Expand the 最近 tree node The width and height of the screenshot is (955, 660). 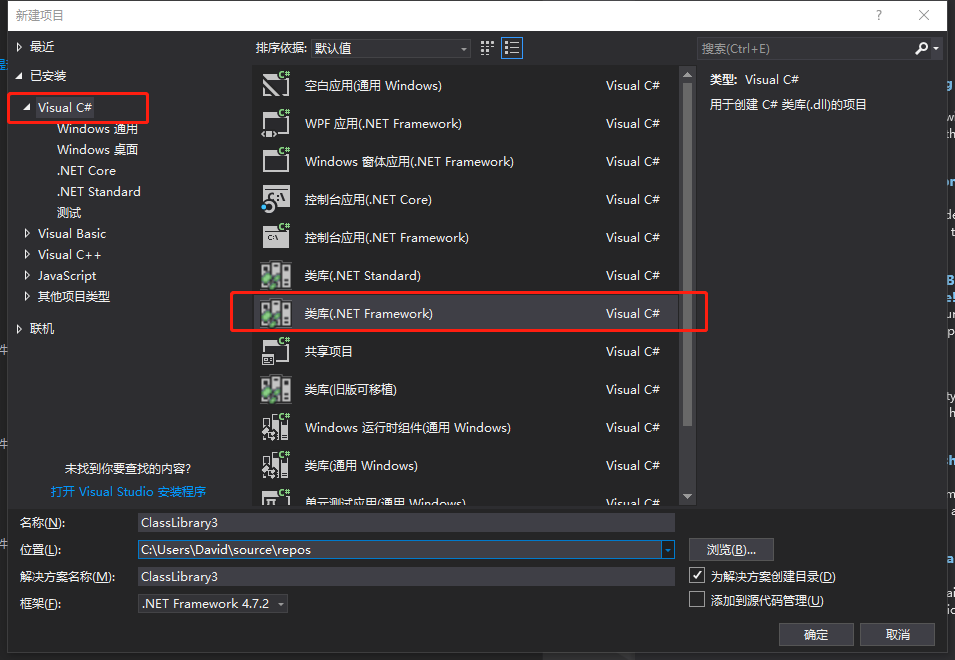(x=19, y=47)
